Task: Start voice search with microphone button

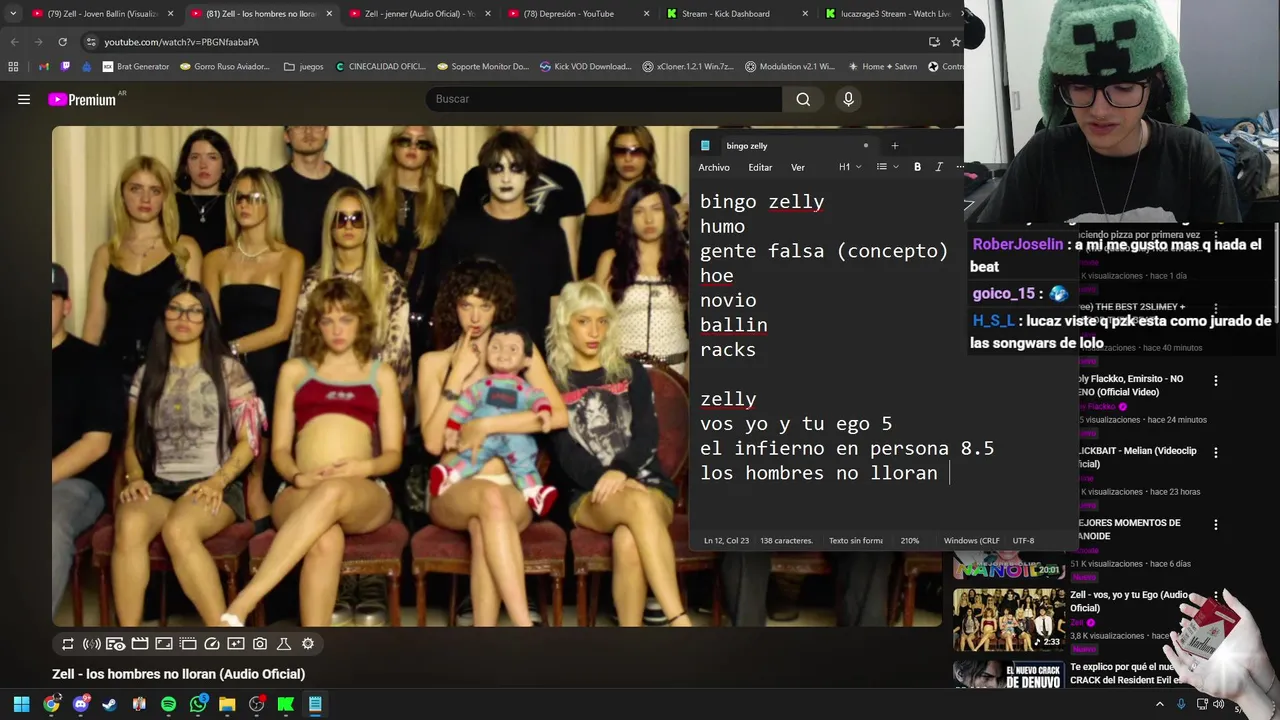Action: point(848,99)
